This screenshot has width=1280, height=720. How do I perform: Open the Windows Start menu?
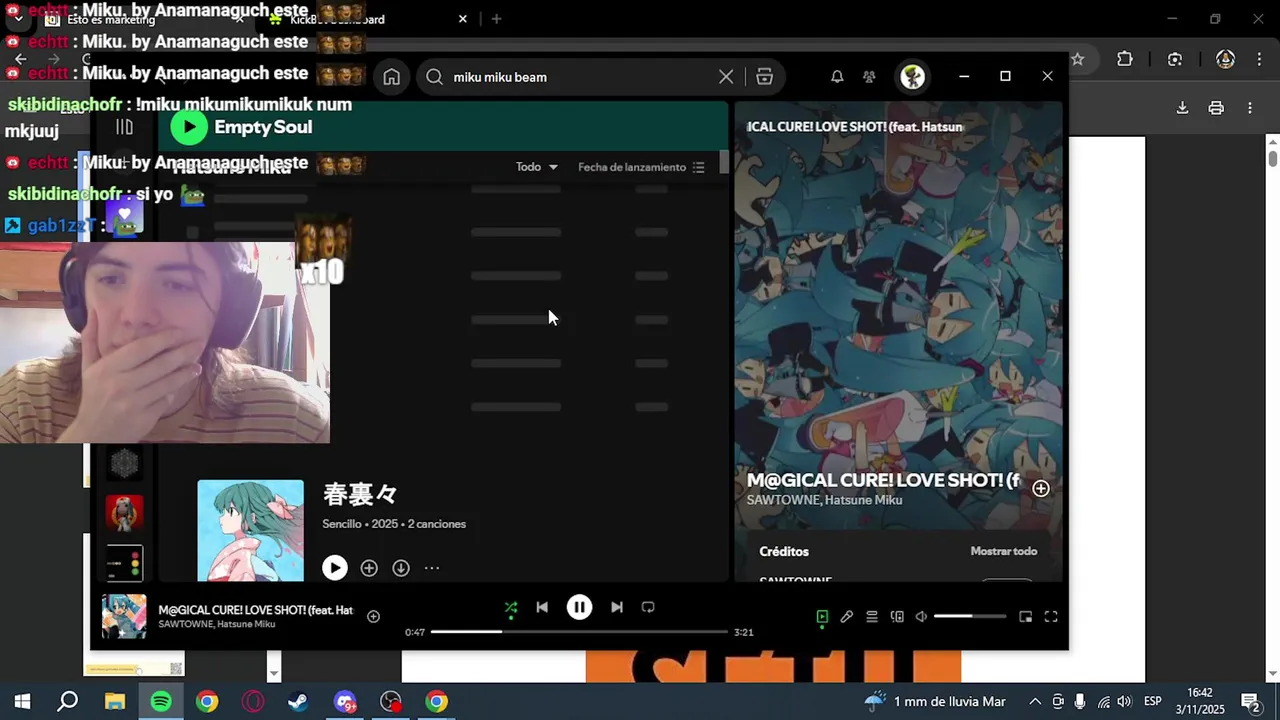22,702
